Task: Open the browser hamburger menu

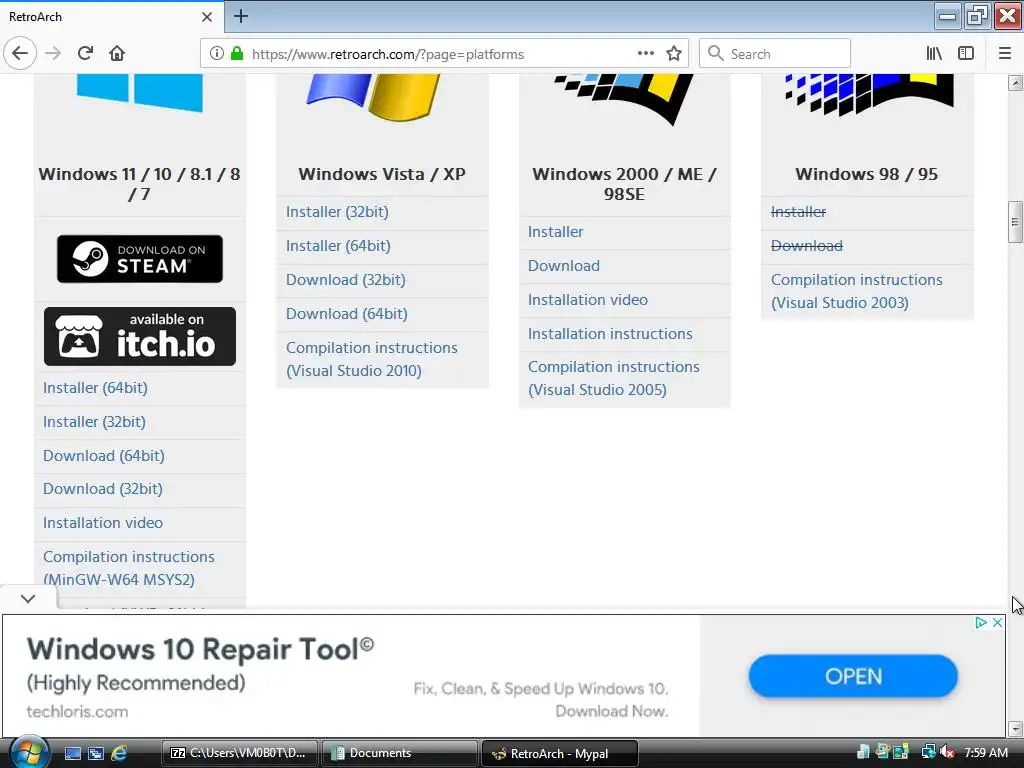Action: (1005, 54)
